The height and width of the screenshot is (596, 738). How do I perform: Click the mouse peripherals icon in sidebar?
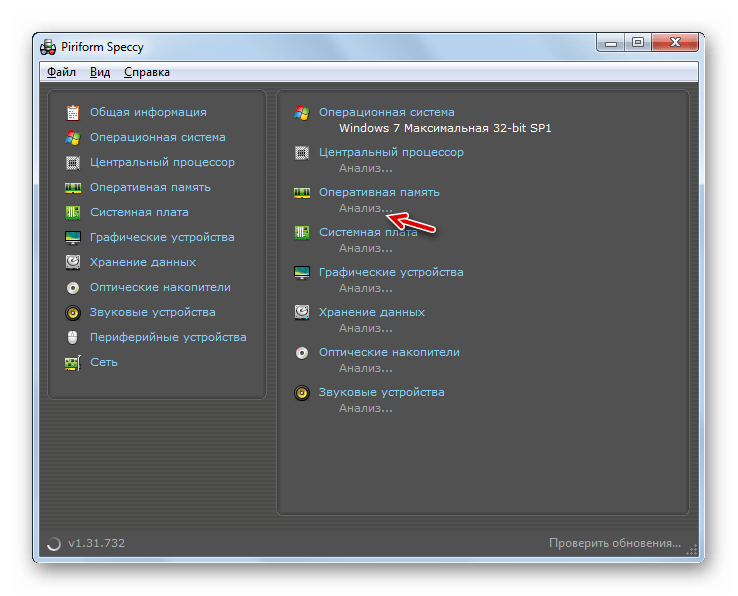[72, 338]
